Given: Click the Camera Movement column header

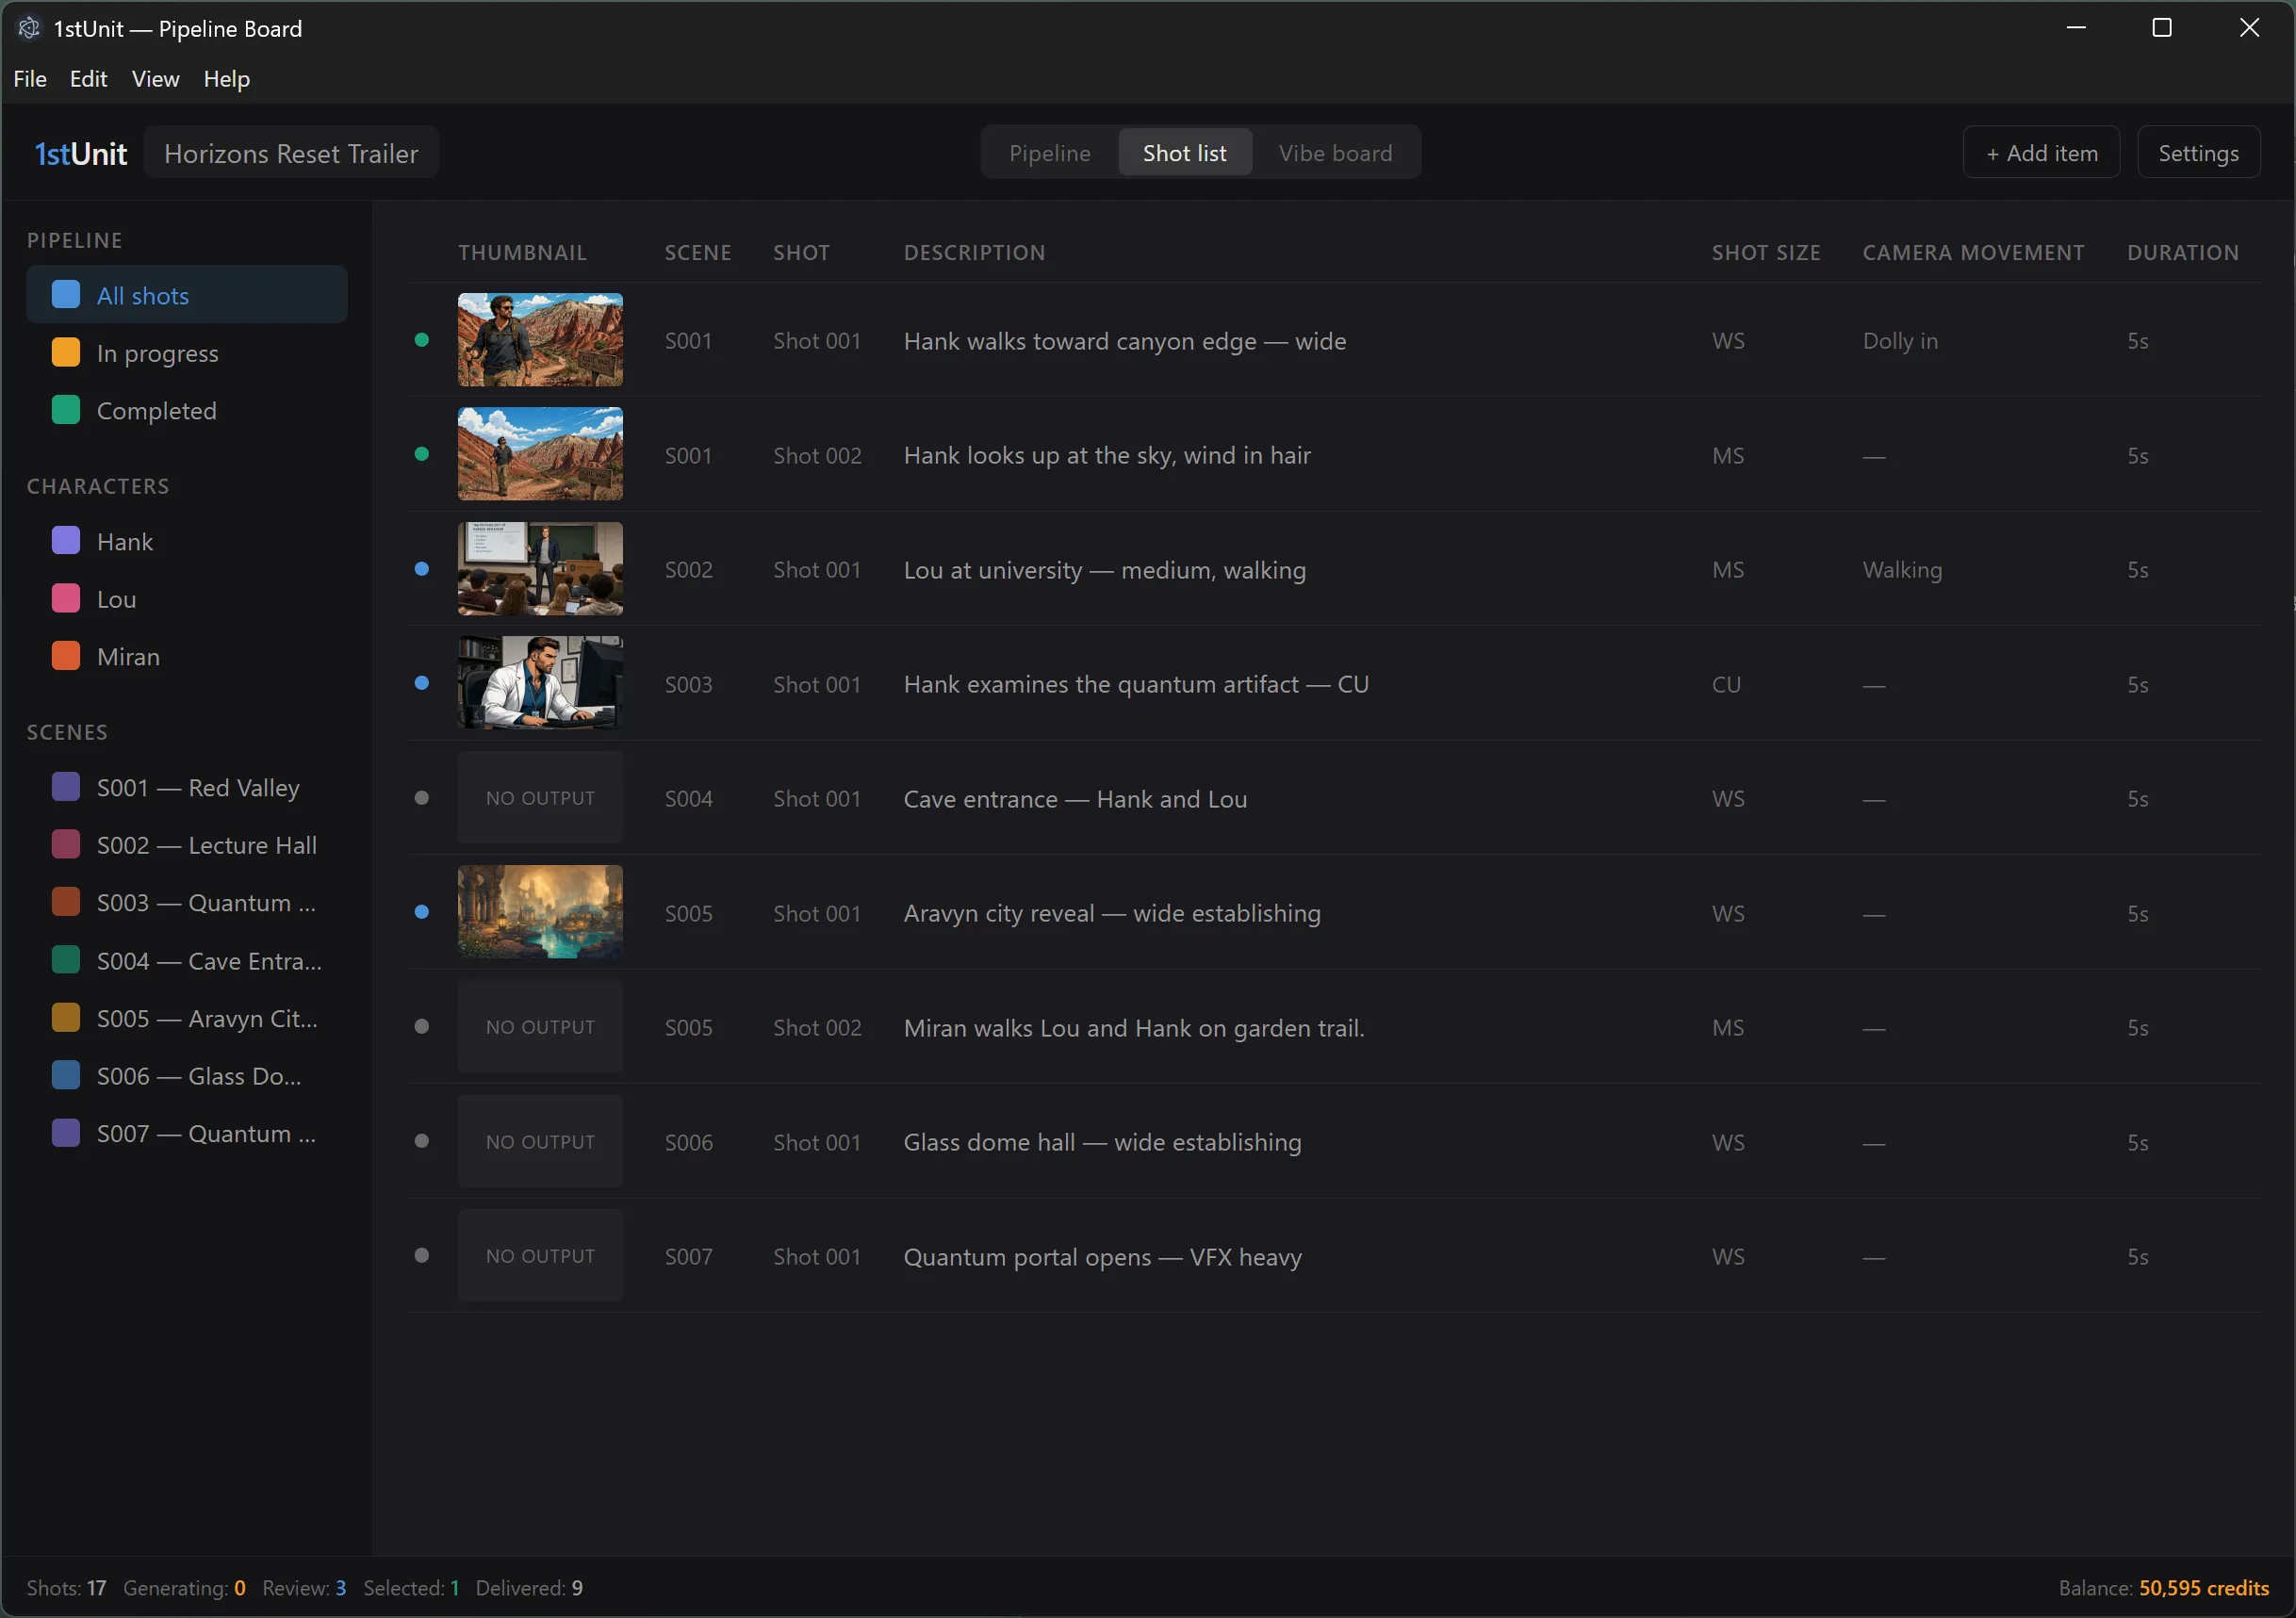Looking at the screenshot, I should point(1973,252).
